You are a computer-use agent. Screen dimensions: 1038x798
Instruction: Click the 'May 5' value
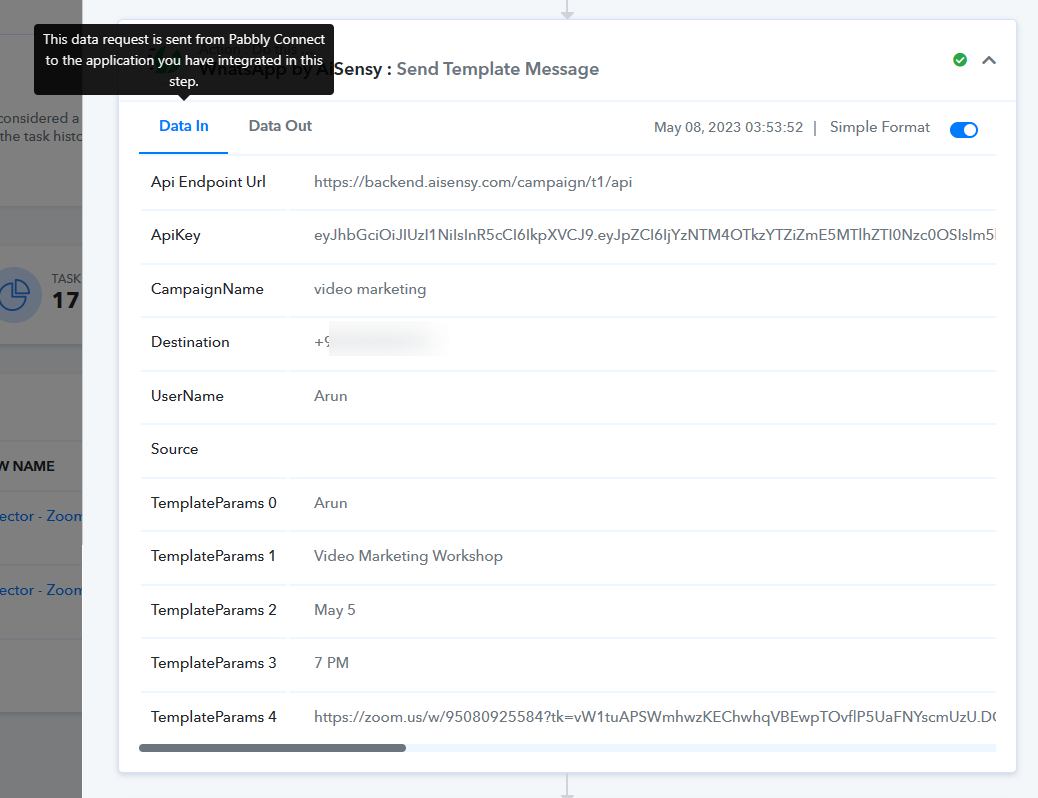[334, 610]
